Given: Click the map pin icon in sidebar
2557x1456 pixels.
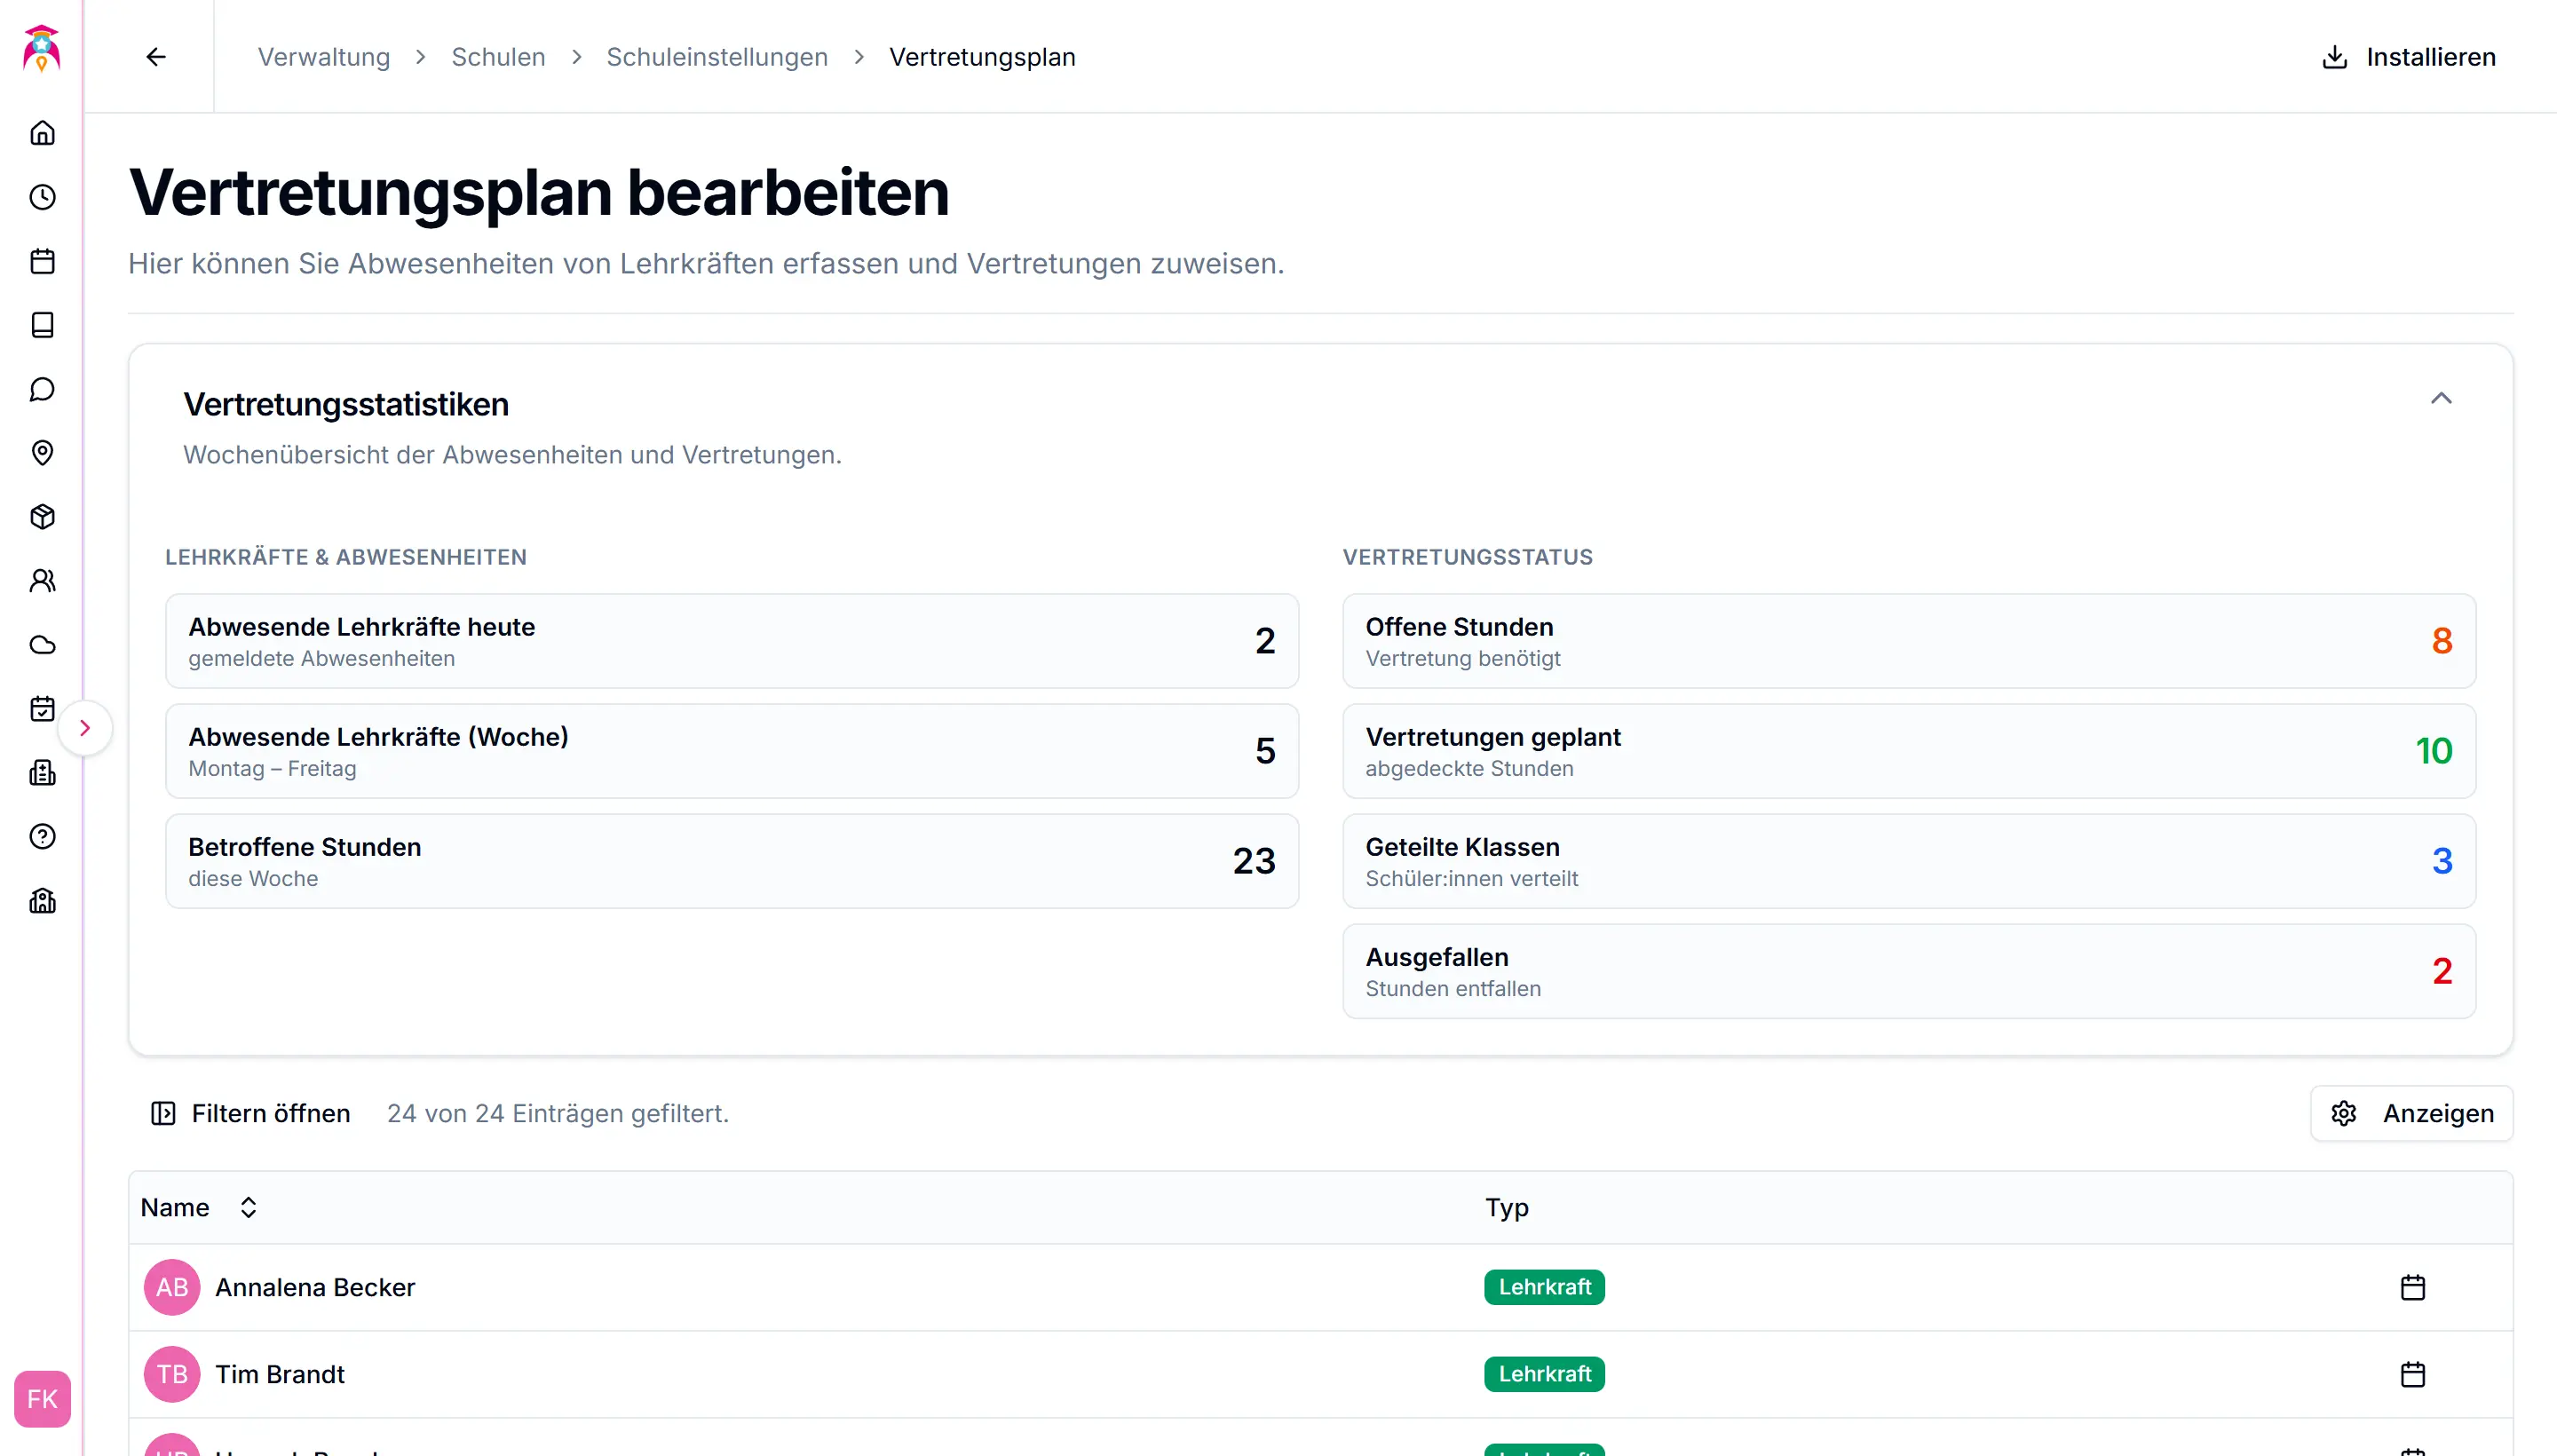Looking at the screenshot, I should [x=42, y=453].
